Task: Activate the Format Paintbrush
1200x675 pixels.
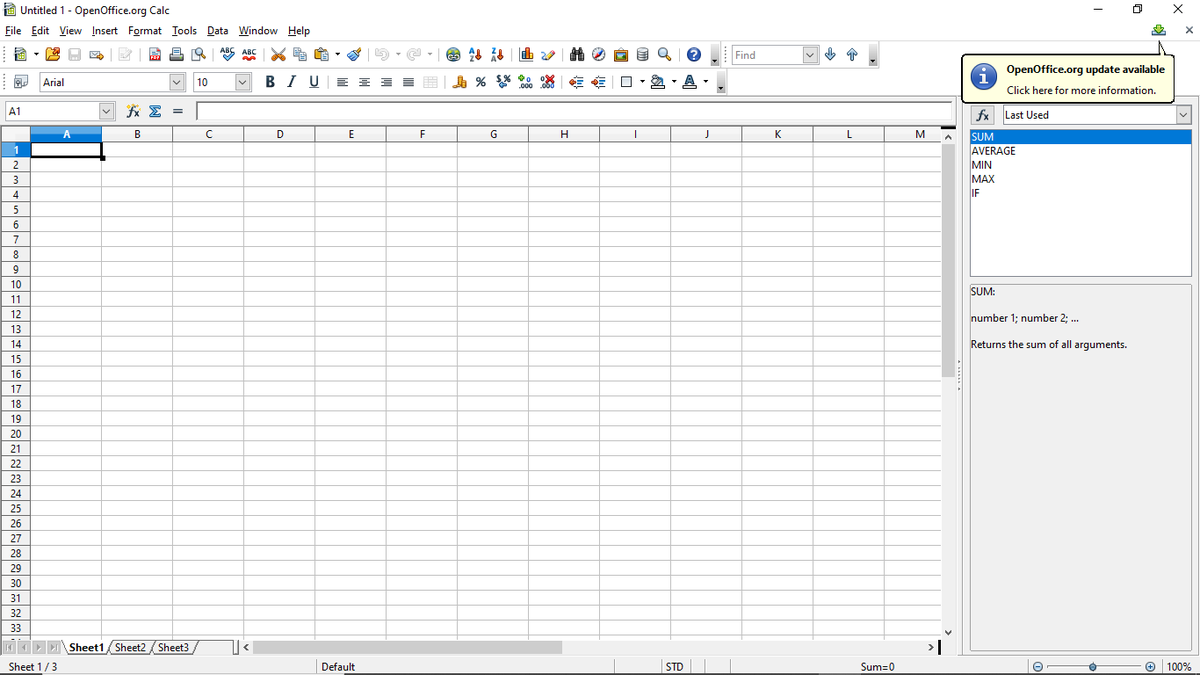Action: tap(353, 55)
